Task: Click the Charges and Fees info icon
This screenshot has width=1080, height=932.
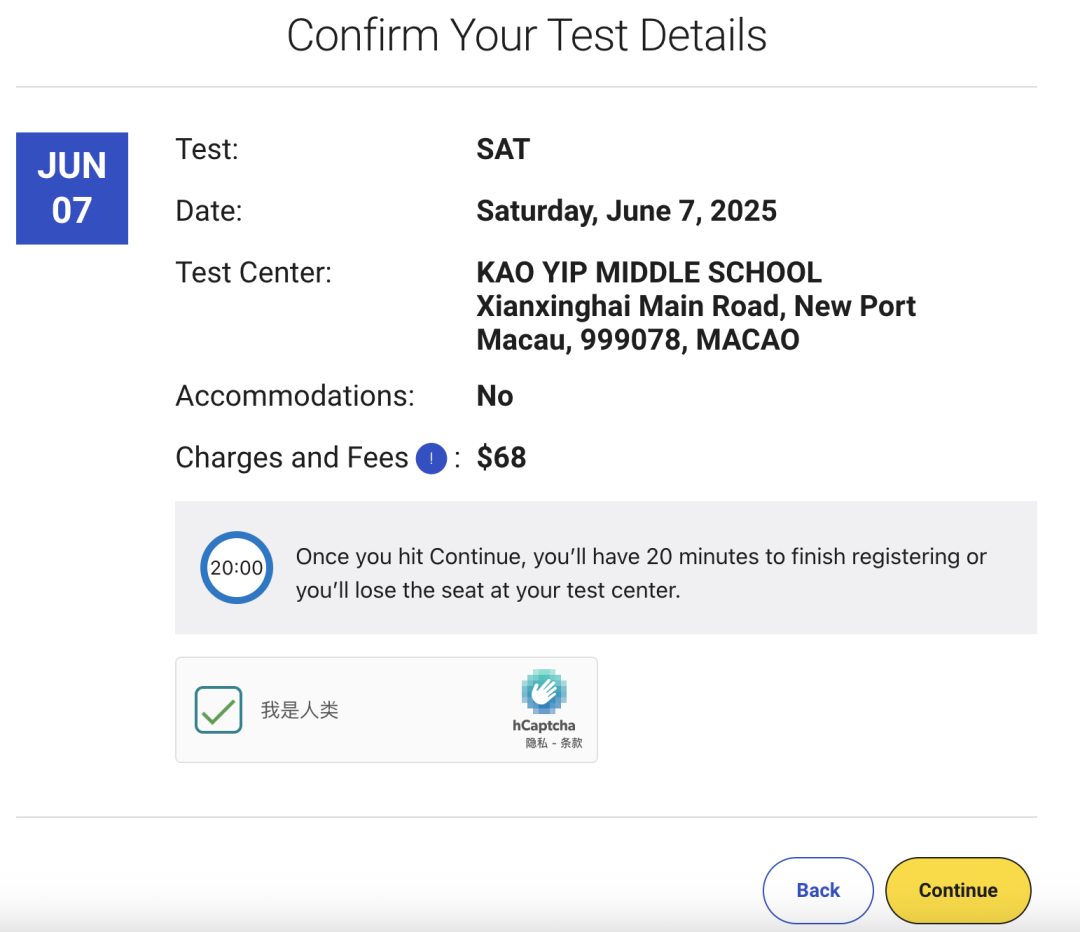Action: (431, 458)
